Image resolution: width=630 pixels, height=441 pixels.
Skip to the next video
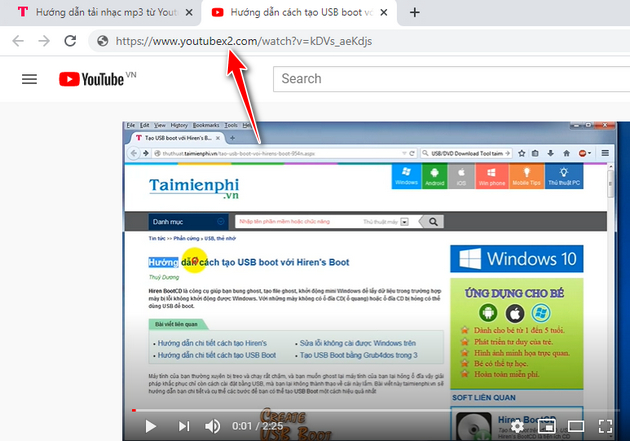click(x=184, y=426)
